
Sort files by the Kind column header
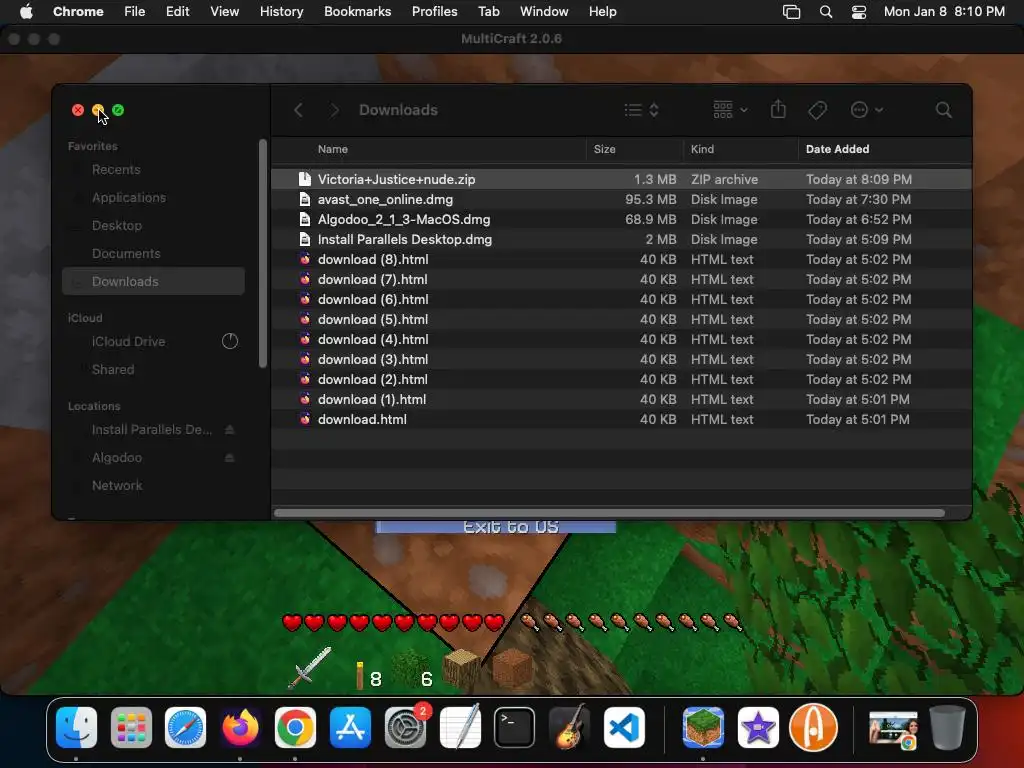click(x=702, y=149)
